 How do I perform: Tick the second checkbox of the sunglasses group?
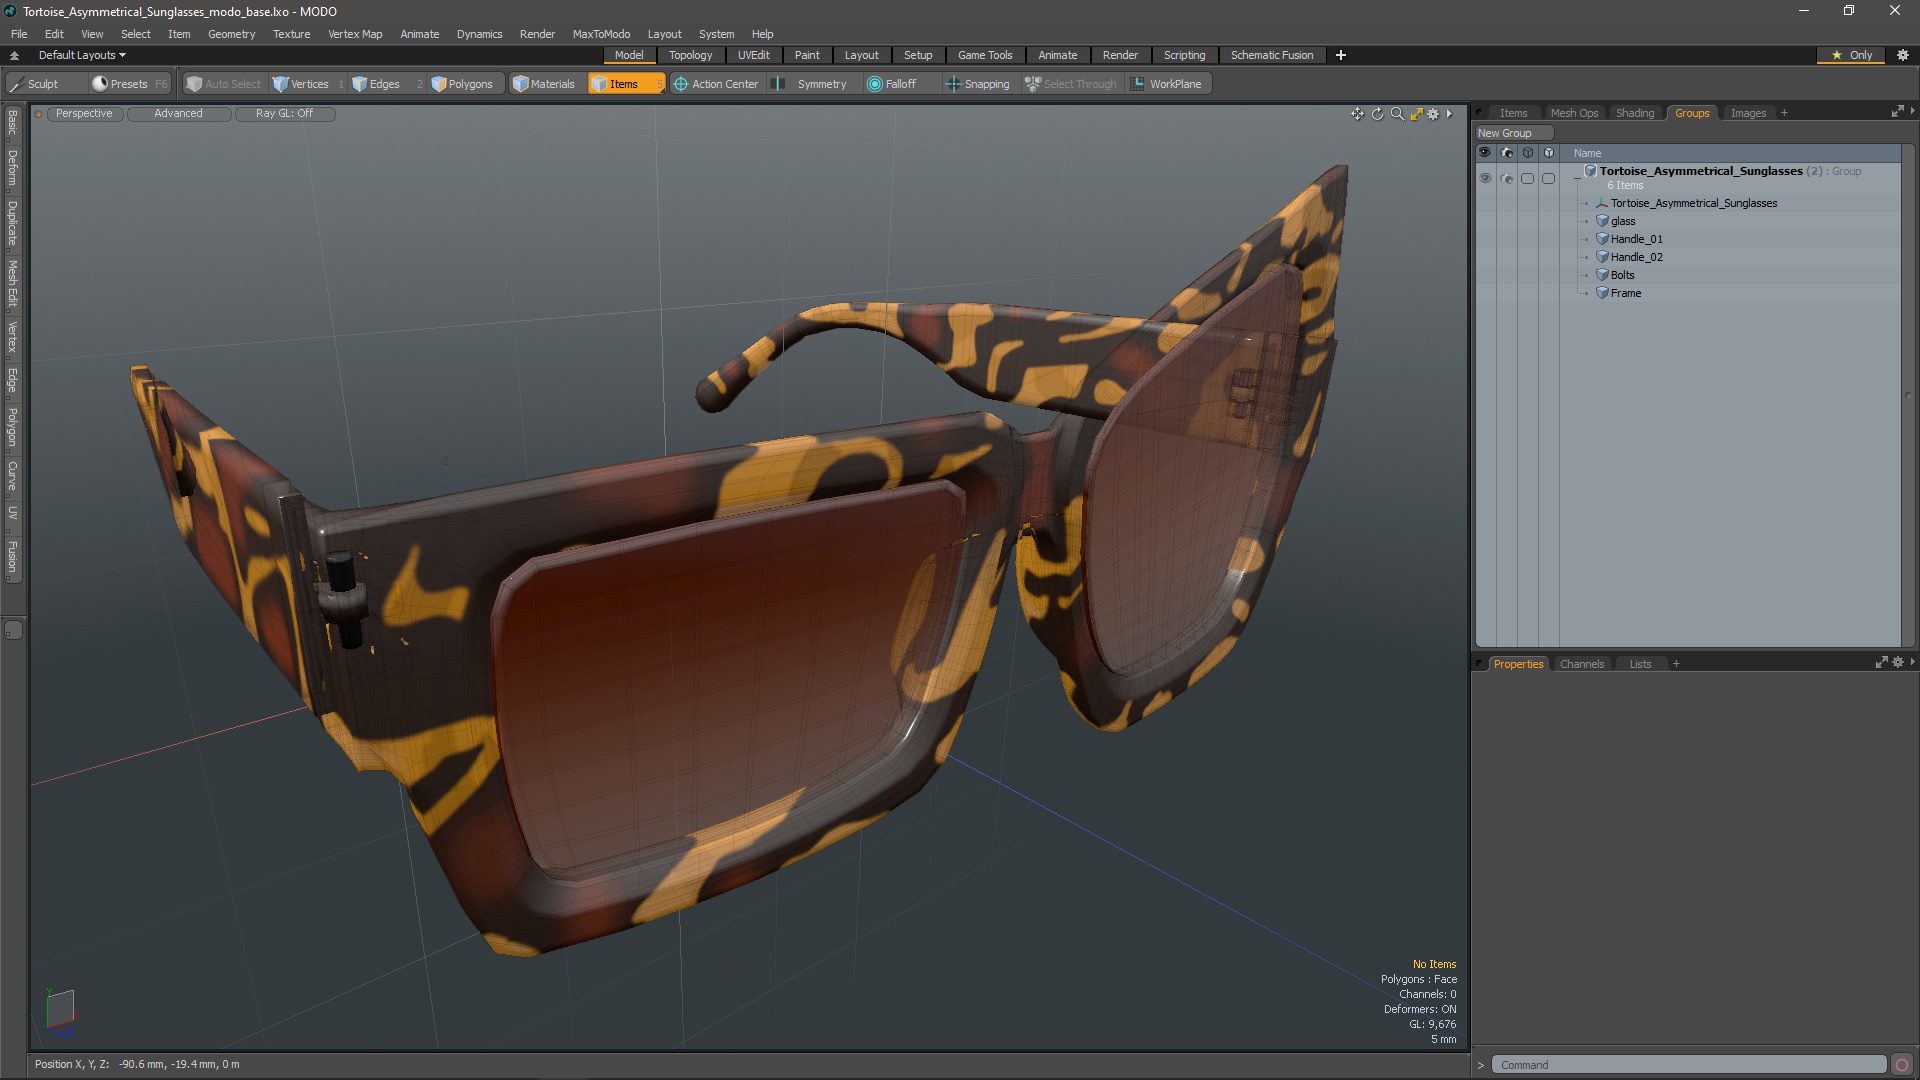pos(1548,178)
